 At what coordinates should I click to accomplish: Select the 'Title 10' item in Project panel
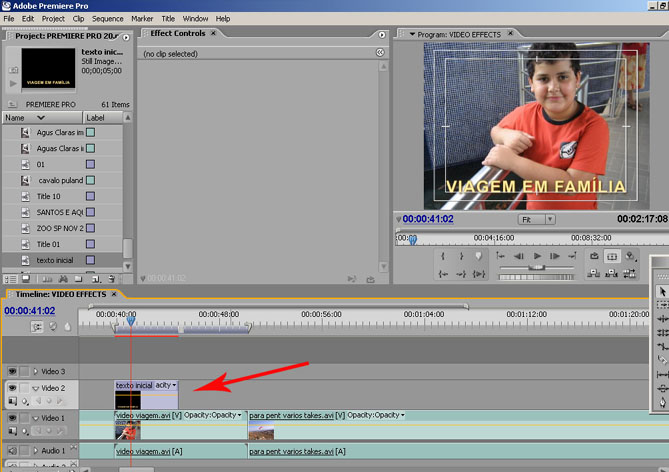[x=49, y=196]
